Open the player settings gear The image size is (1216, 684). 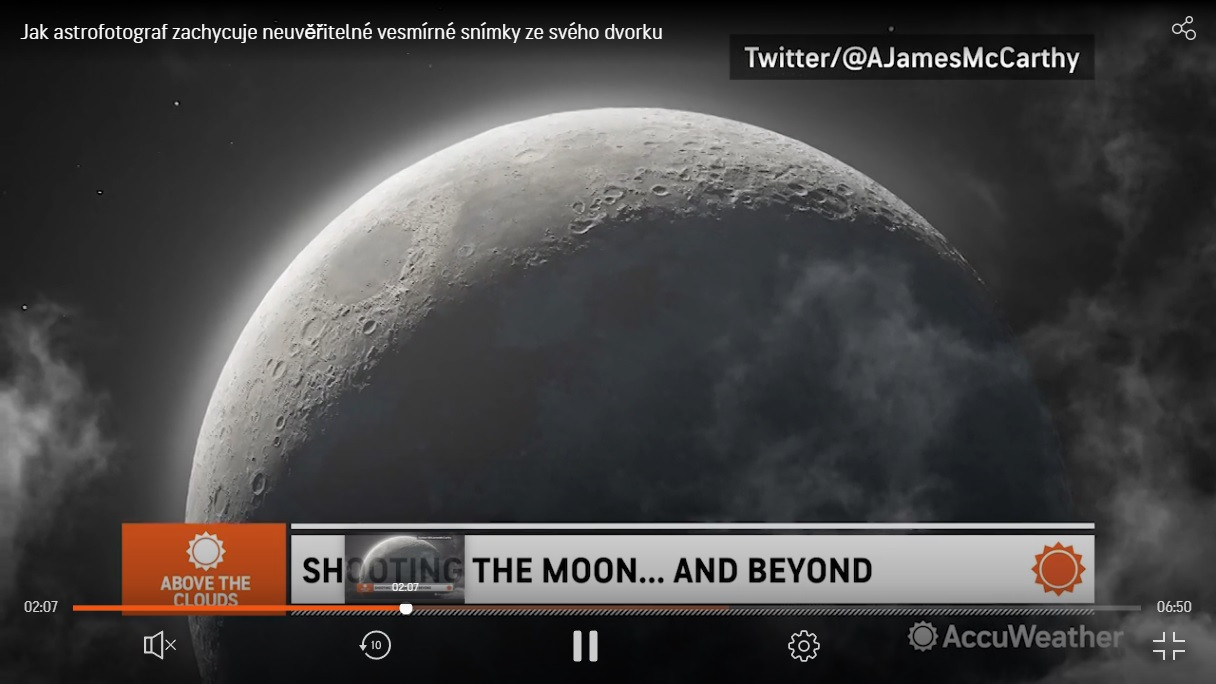coord(803,646)
